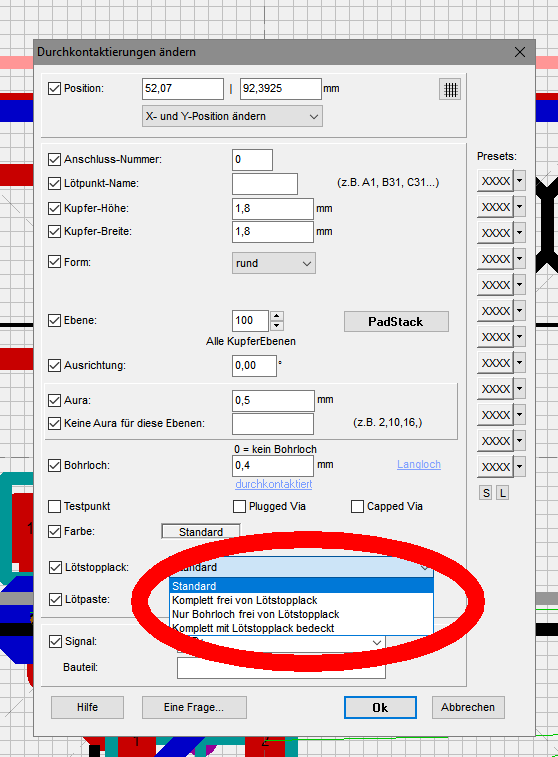558x757 pixels.
Task: Toggle the Farbe checkbox
Action: [55, 532]
